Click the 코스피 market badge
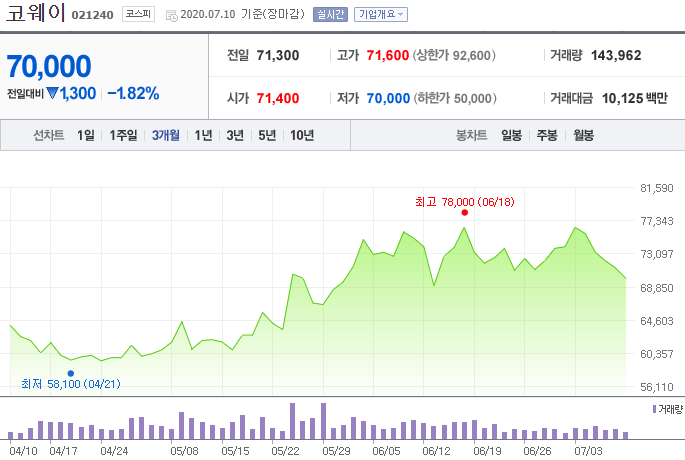Image resolution: width=685 pixels, height=460 pixels. 138,14
